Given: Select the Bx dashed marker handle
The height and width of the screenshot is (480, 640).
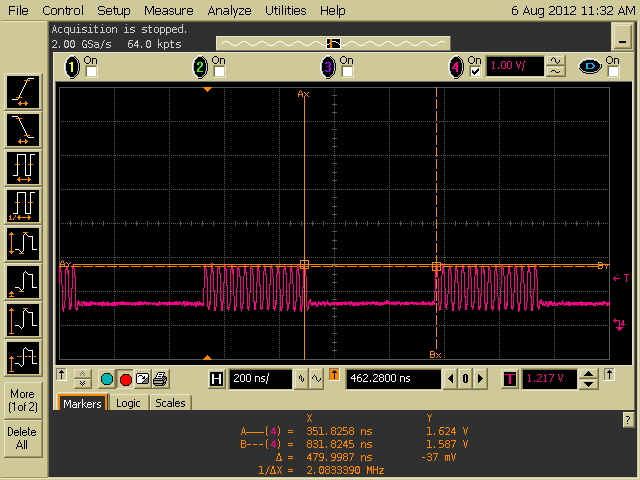Looking at the screenshot, I should [x=436, y=267].
